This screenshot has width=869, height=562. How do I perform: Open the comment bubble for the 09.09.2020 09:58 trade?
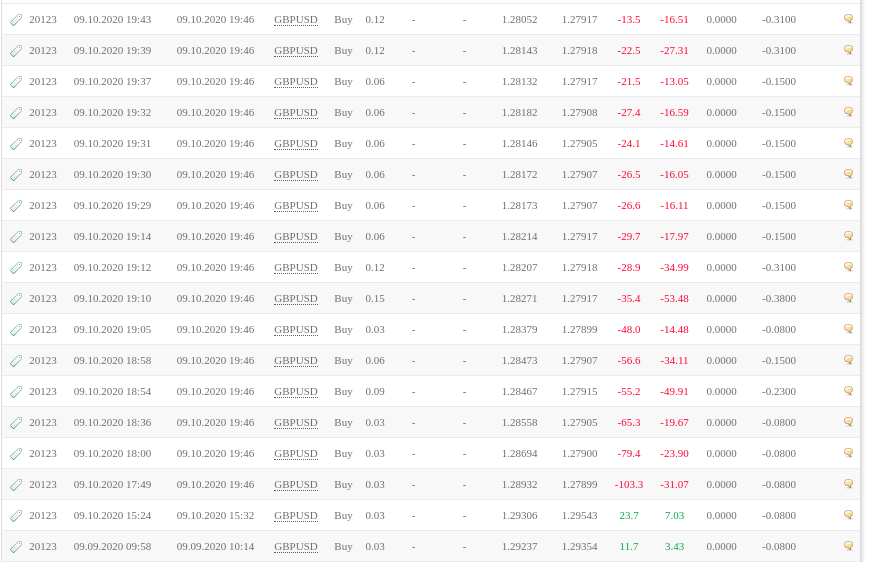tap(848, 546)
